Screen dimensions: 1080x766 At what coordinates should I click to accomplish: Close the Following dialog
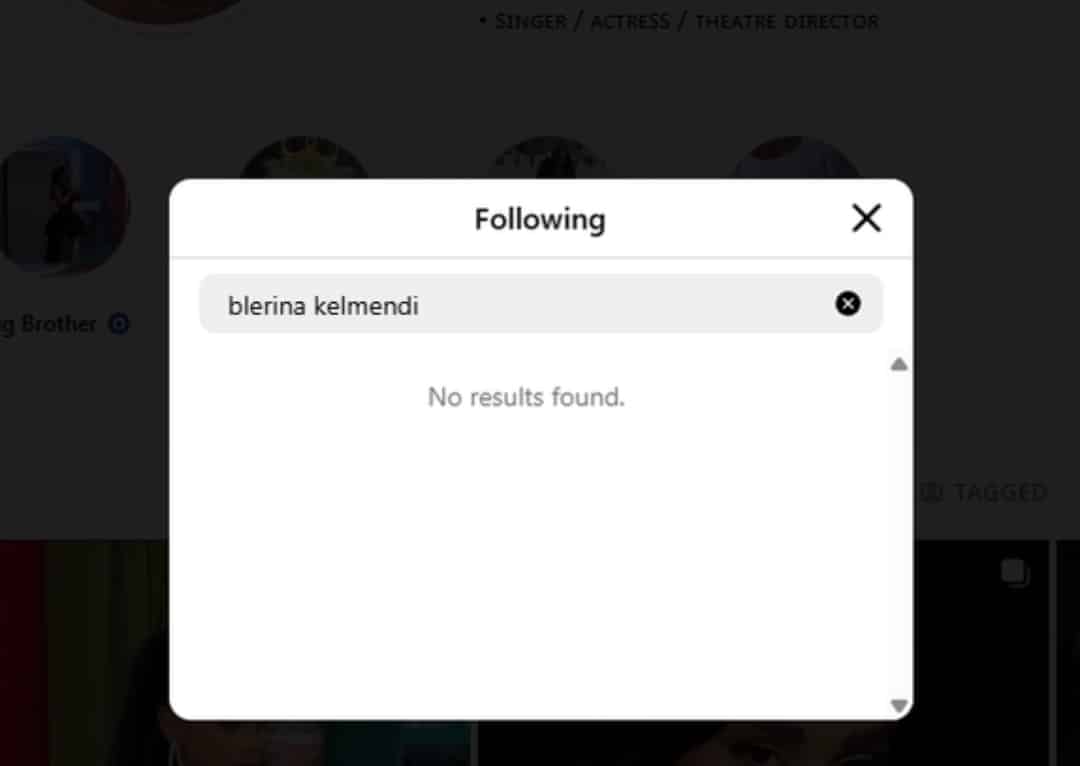pyautogui.click(x=866, y=218)
